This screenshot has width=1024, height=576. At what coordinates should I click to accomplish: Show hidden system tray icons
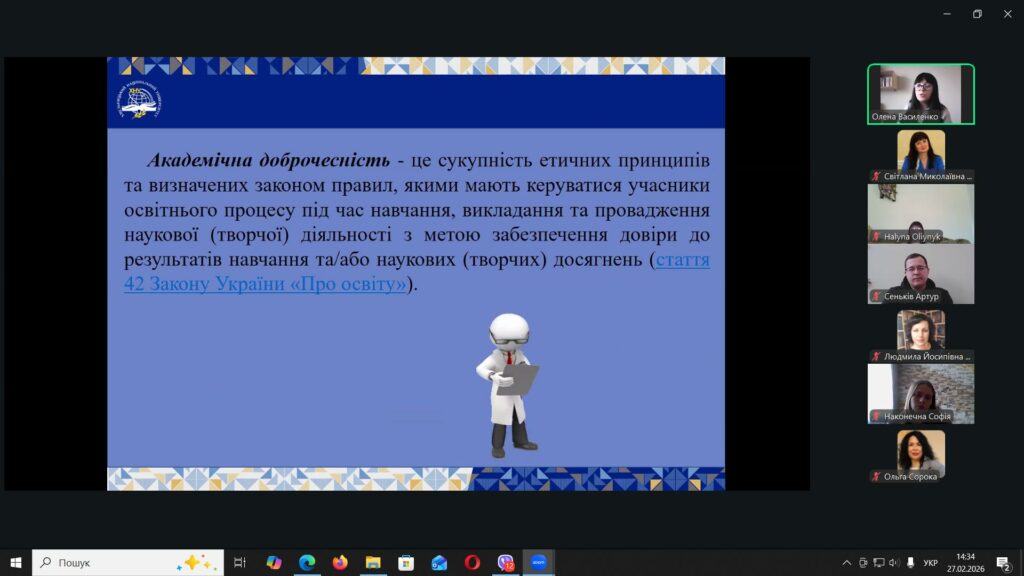click(847, 562)
